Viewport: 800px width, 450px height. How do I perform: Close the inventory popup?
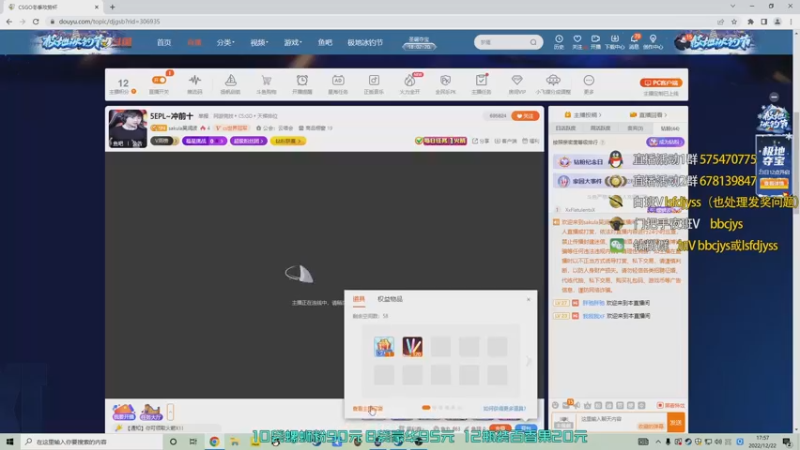529,299
